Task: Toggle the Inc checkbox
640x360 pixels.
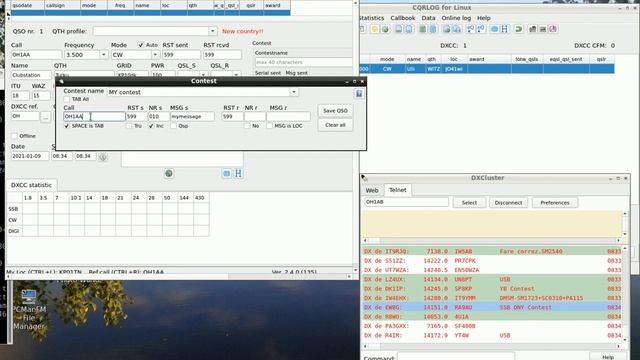Action: 151,126
